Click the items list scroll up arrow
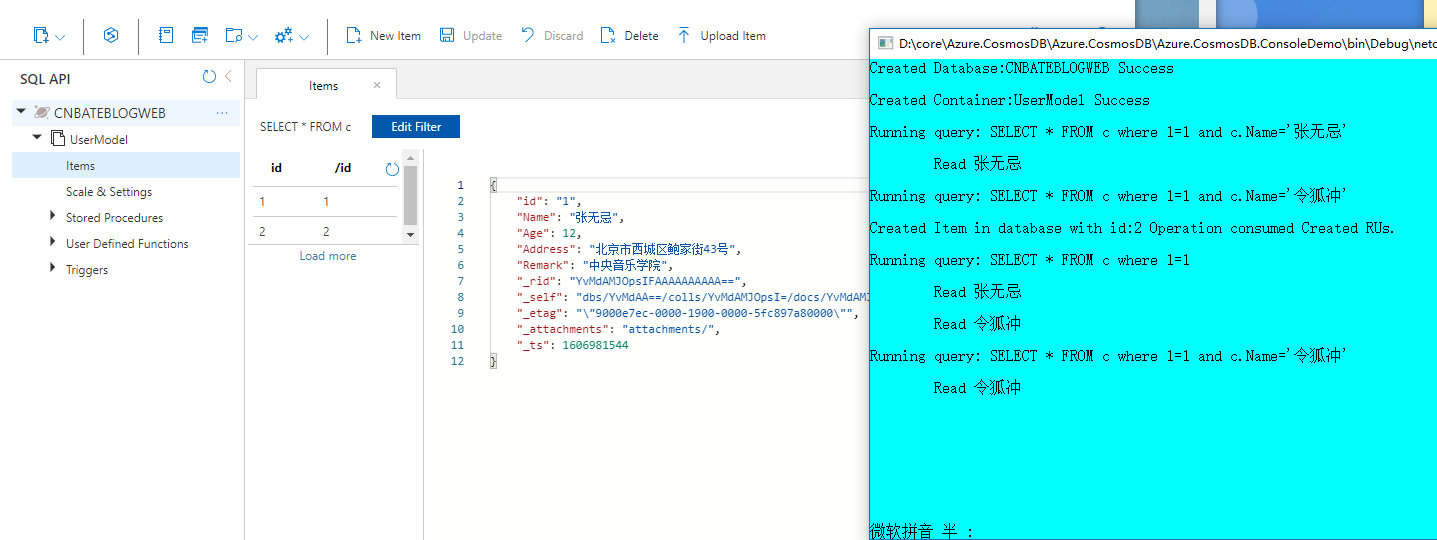 tap(410, 159)
